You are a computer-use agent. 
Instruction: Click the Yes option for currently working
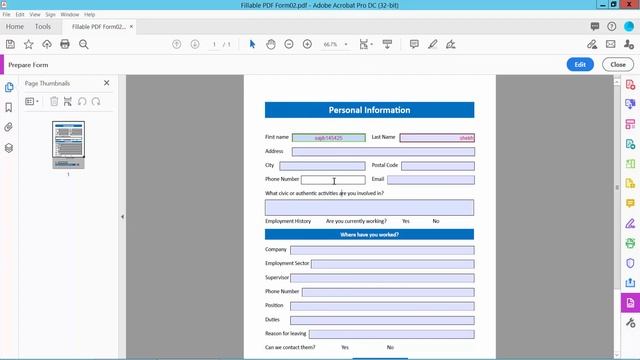pyautogui.click(x=405, y=221)
